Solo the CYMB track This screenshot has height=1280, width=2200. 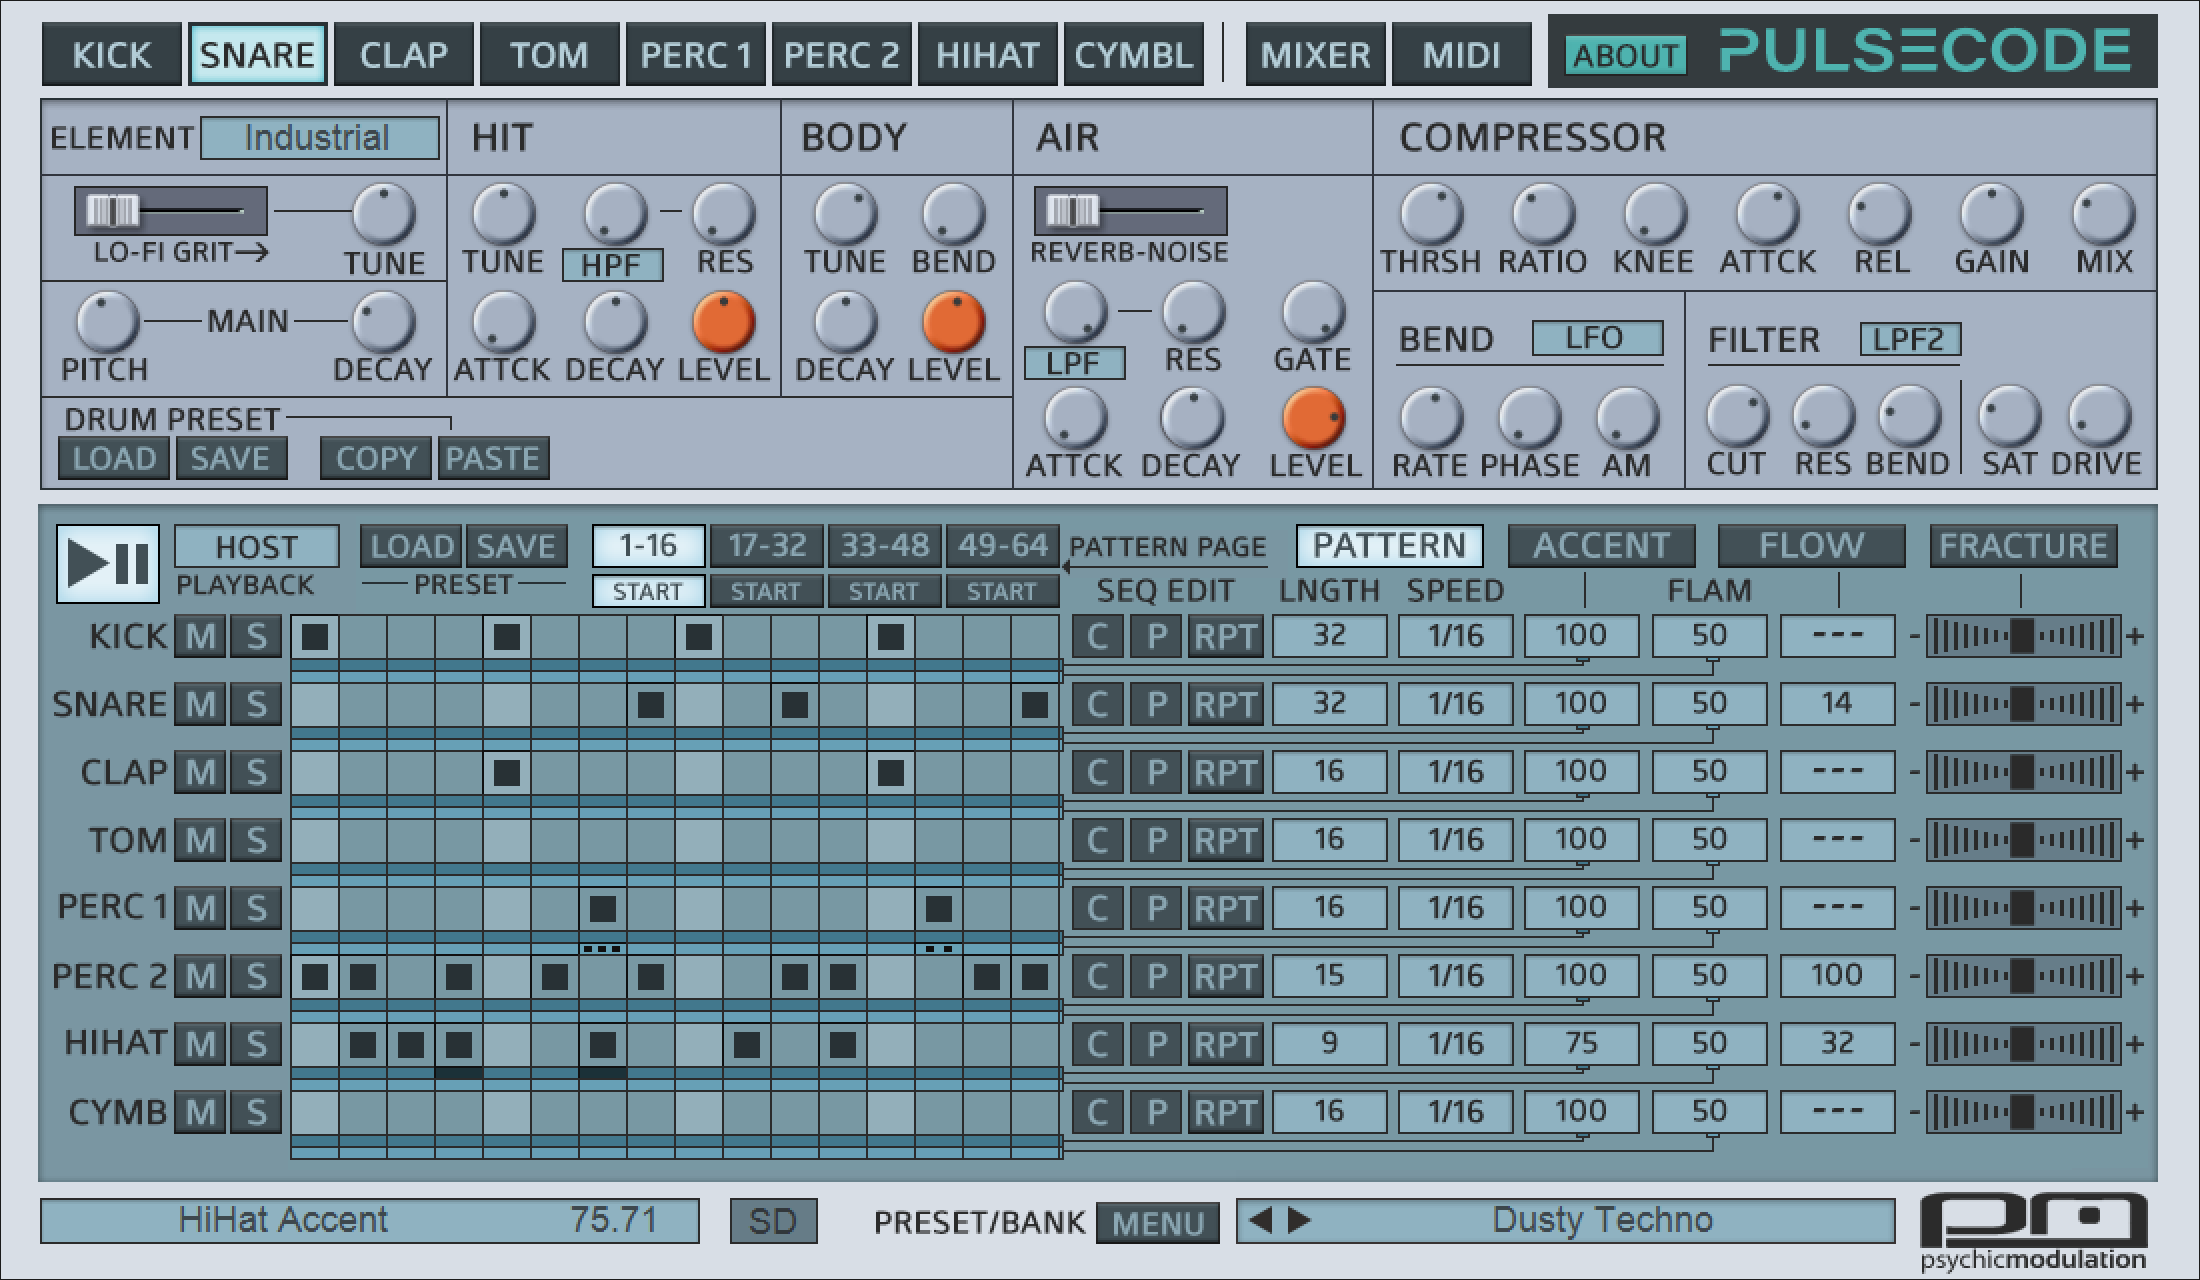tap(256, 1112)
